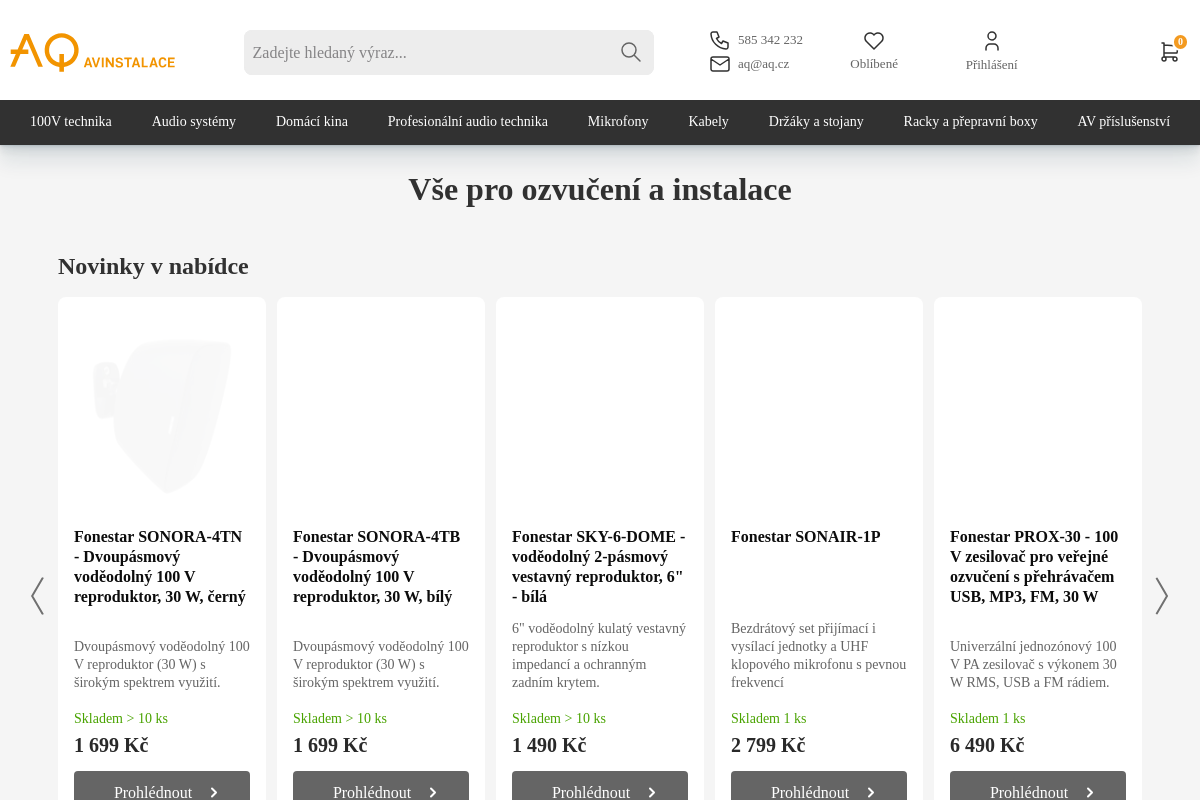1200x800 pixels.
Task: Click Skladem > 10 ks under SKY-6-DOME
Action: click(x=559, y=719)
